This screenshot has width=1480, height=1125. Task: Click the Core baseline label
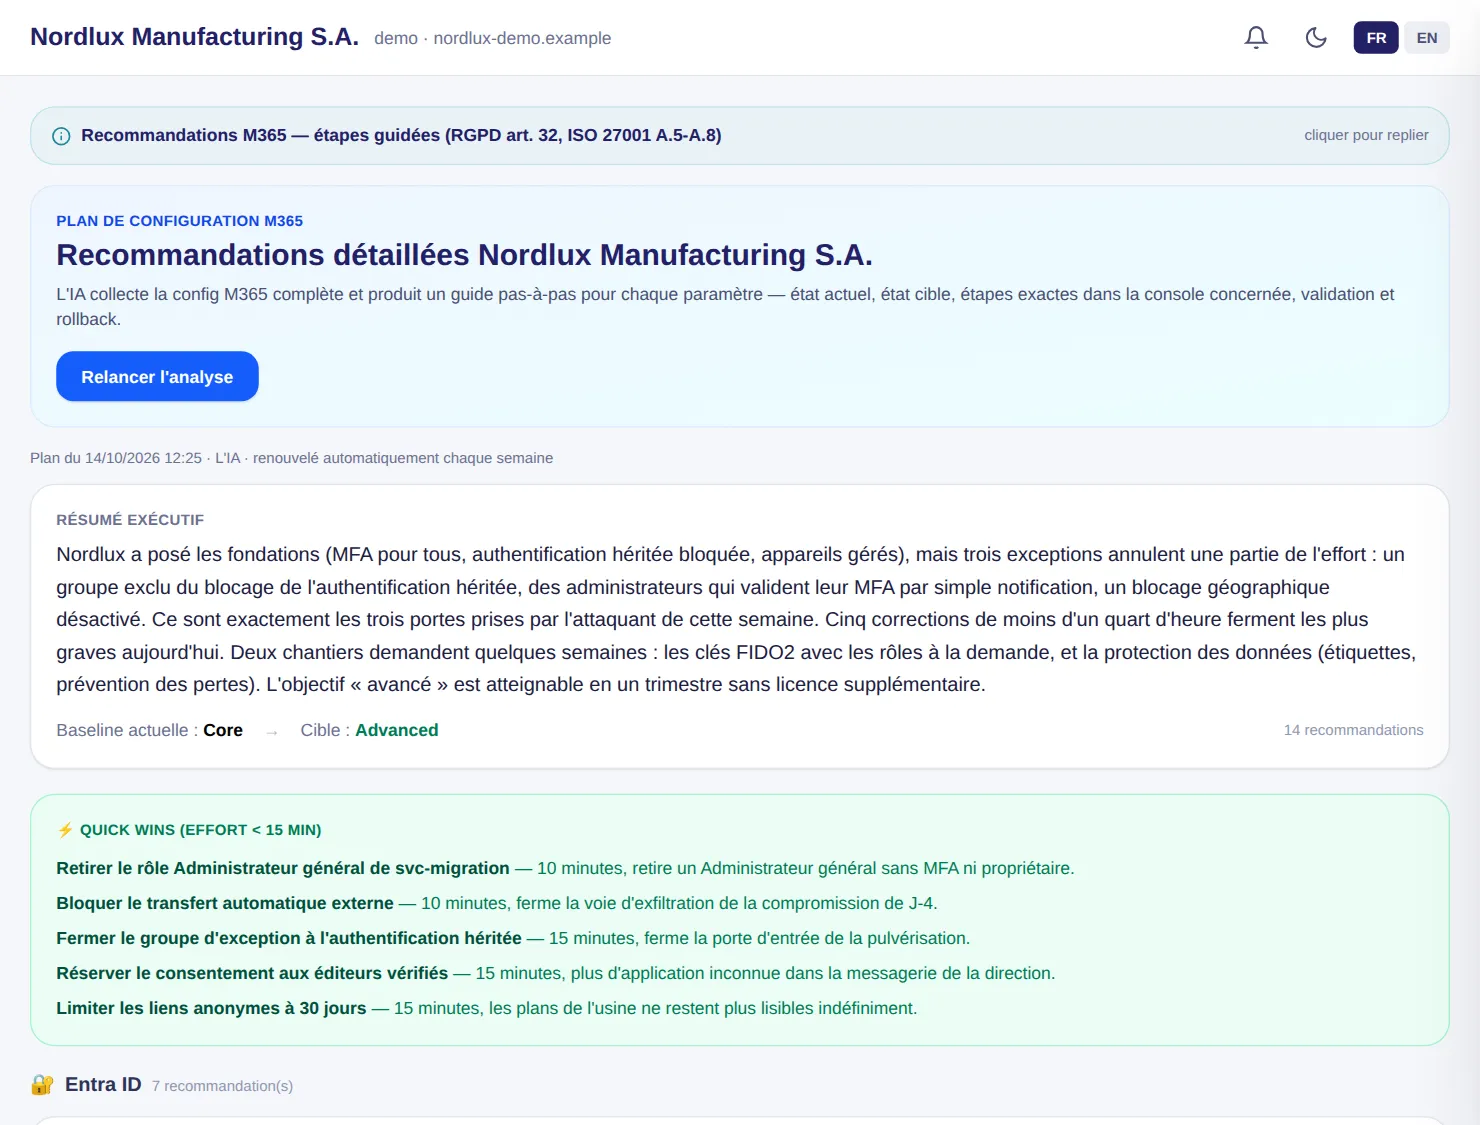pyautogui.click(x=223, y=730)
